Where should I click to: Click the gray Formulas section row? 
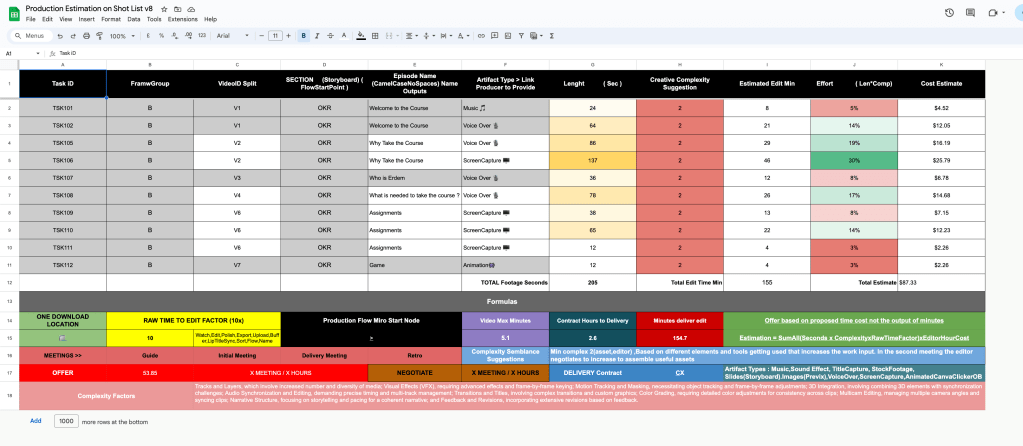coord(502,302)
